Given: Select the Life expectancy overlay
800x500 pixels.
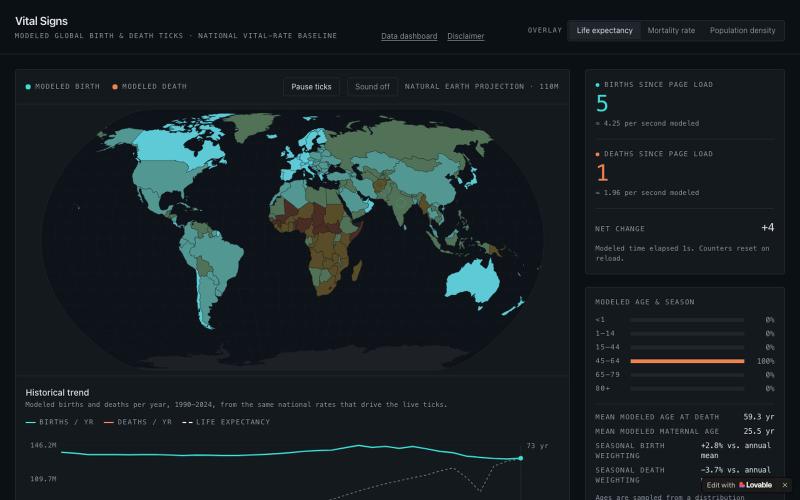Looking at the screenshot, I should tap(604, 31).
